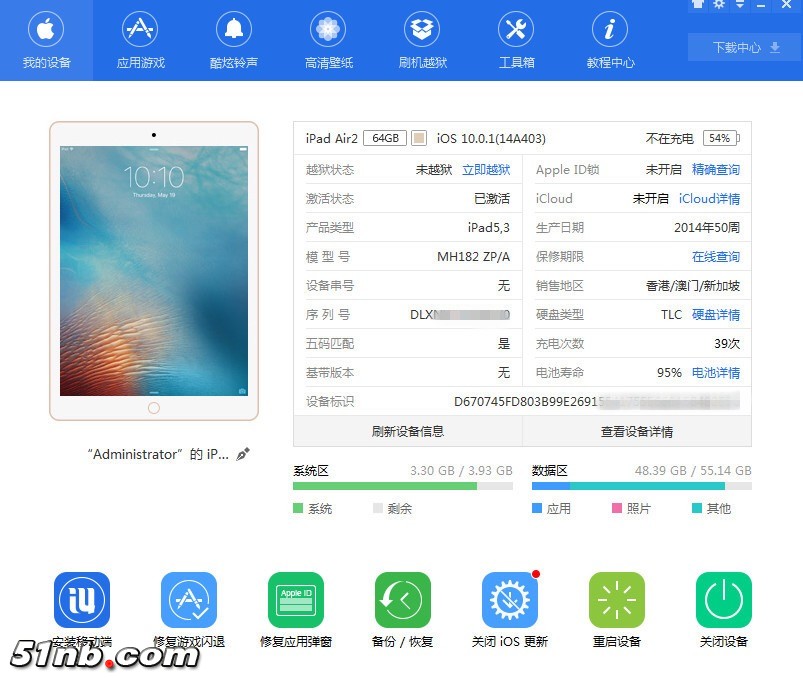Click the 重启设备 restart icon
803x678 pixels.
coord(617,600)
